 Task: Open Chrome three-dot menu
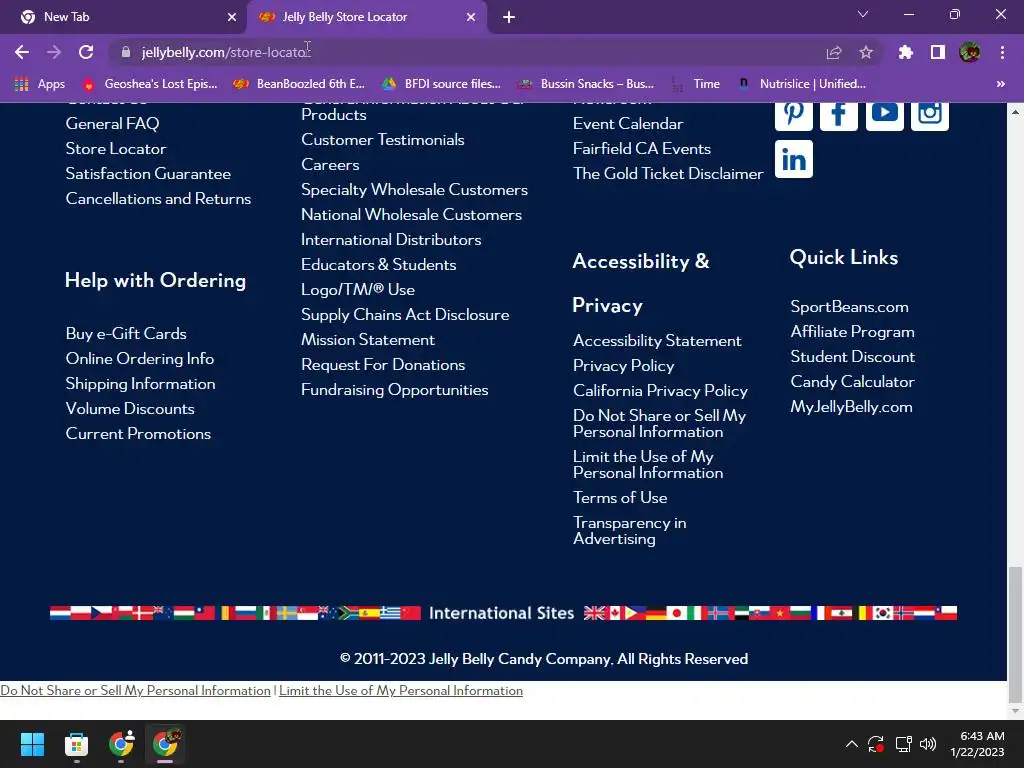coord(1002,52)
